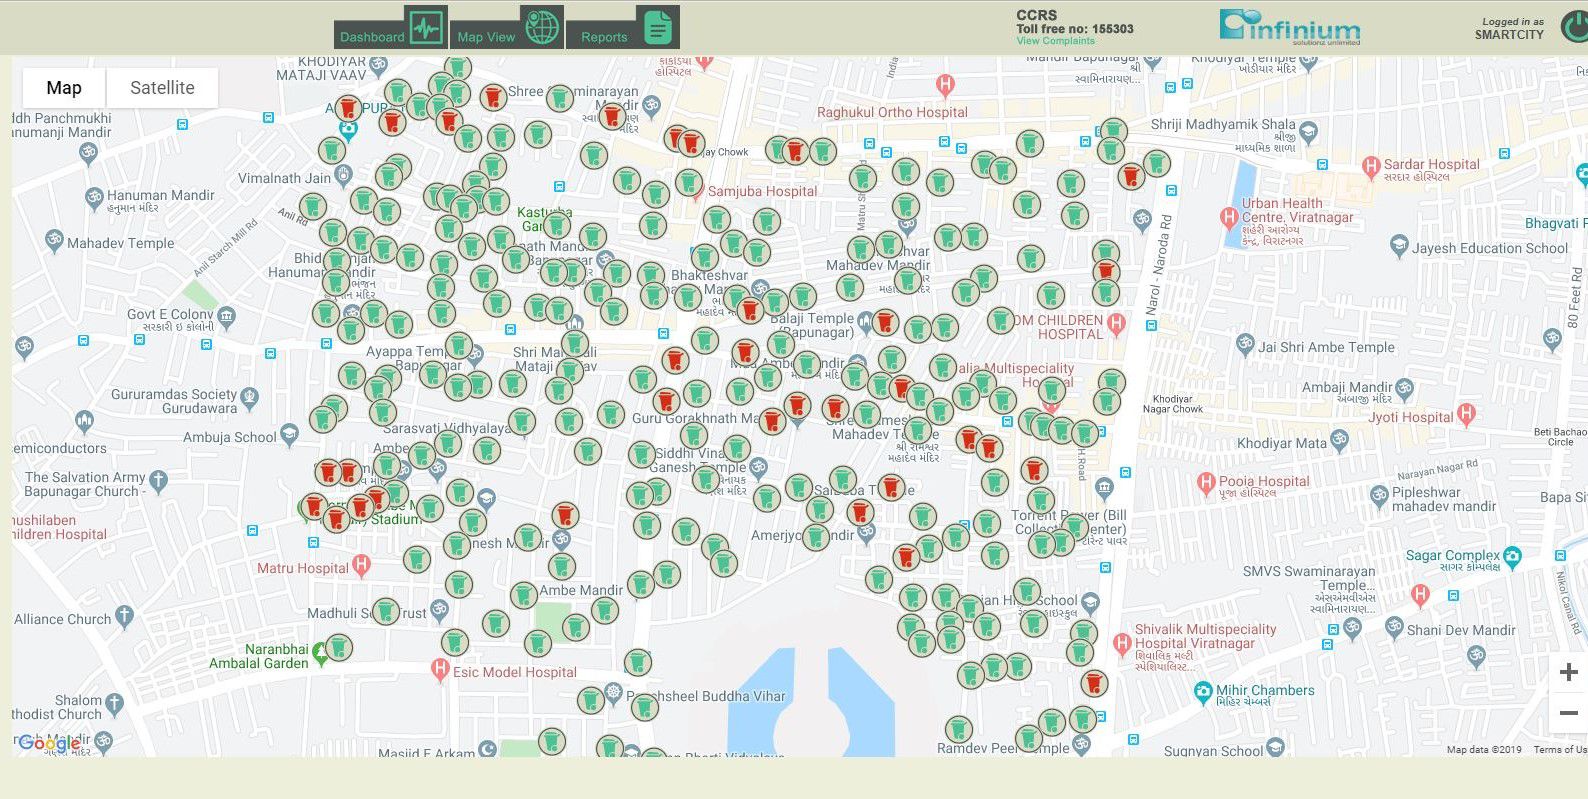1588x799 pixels.
Task: Switch the map to Satellite view
Action: click(162, 88)
